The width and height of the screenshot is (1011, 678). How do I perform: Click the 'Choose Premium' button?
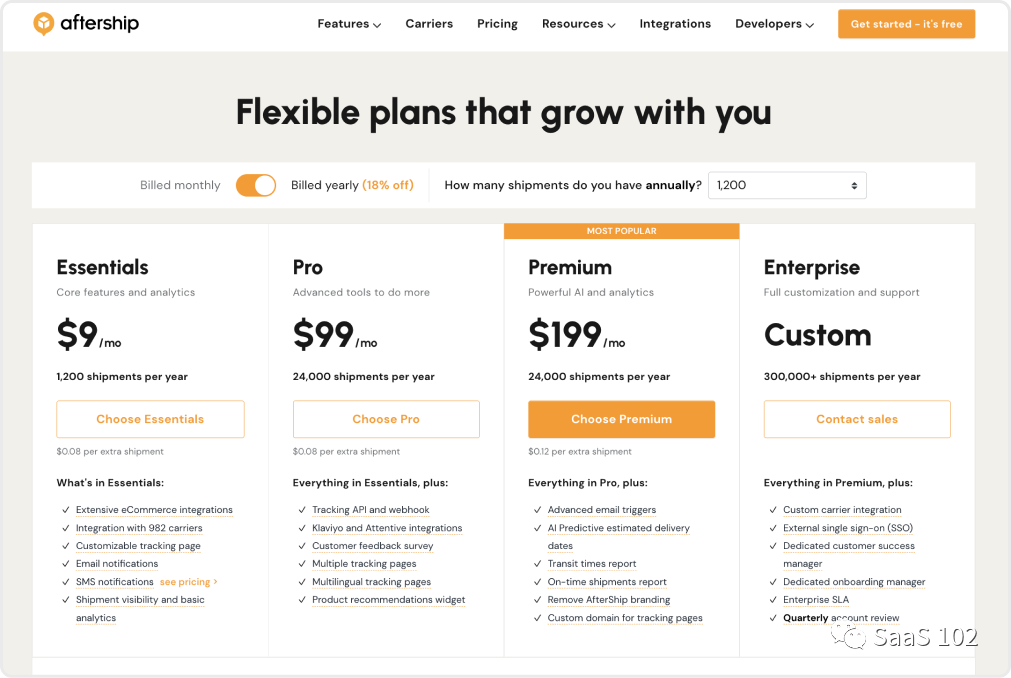pos(621,419)
